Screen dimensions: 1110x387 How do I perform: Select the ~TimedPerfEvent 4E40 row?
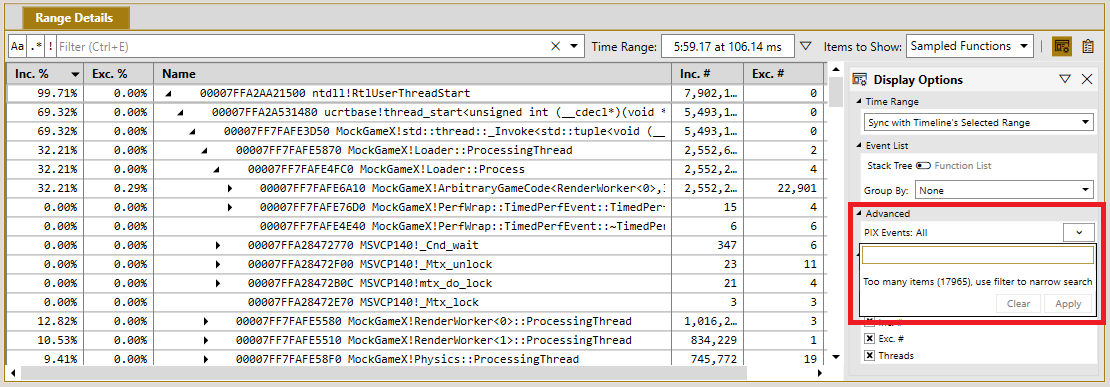pyautogui.click(x=415, y=226)
